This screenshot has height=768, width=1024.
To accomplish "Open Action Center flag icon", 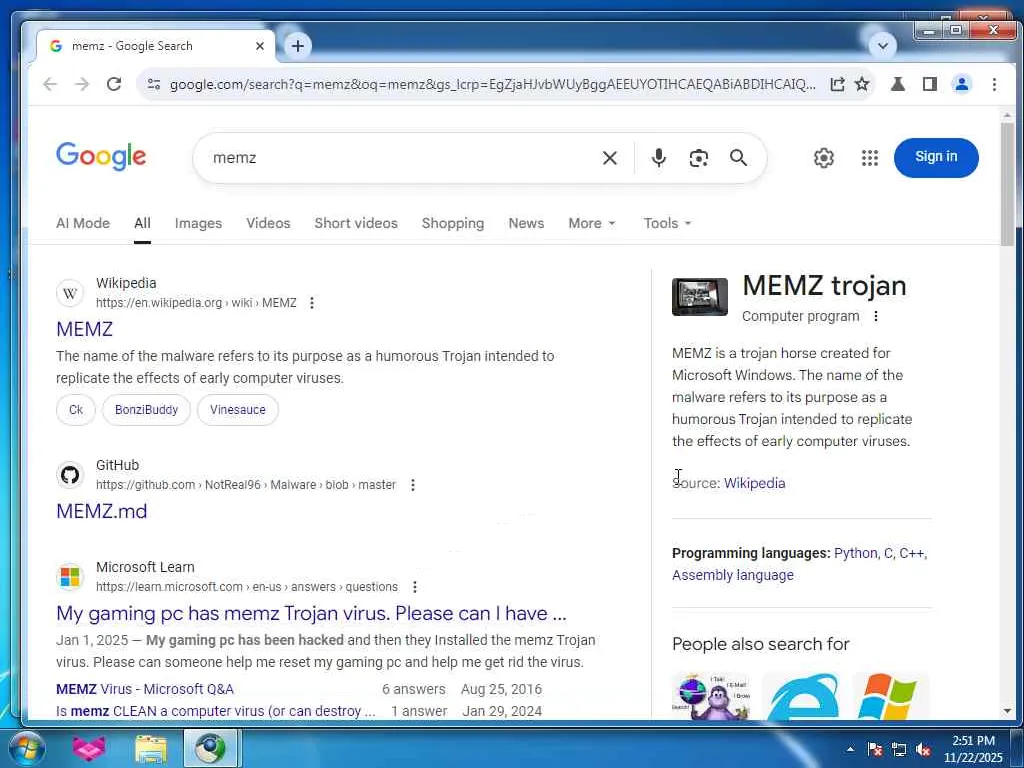I will tap(875, 750).
